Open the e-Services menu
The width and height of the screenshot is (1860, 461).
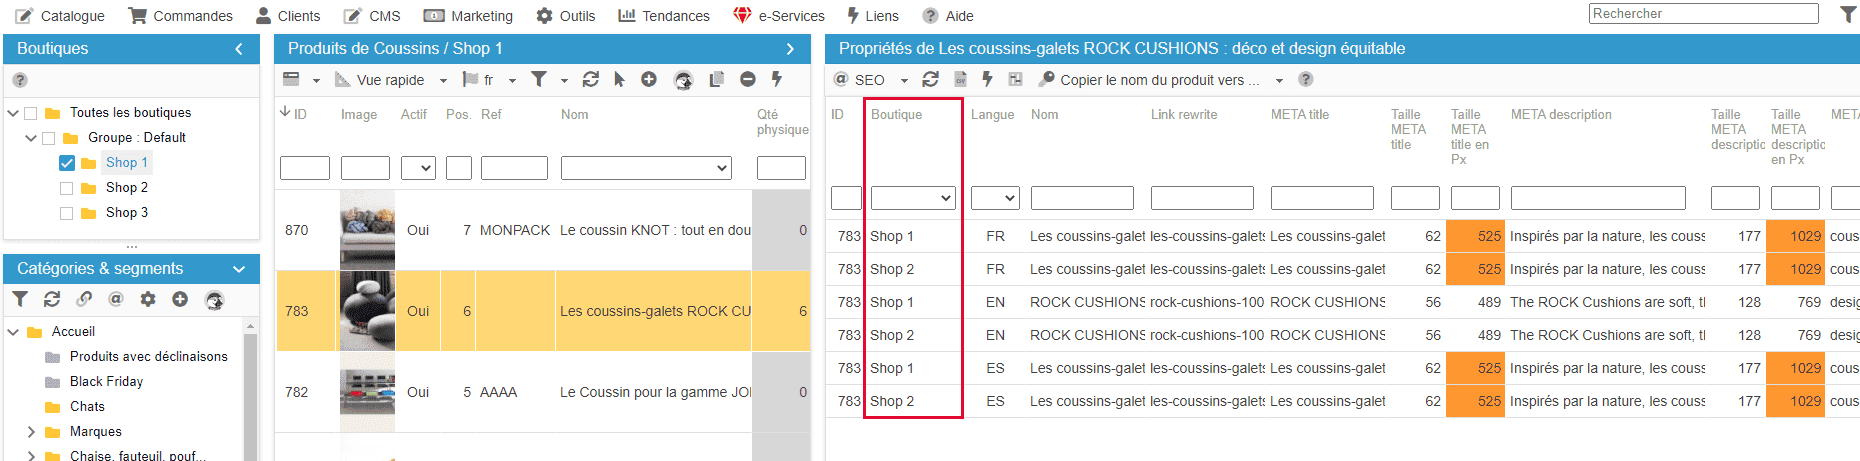point(779,16)
